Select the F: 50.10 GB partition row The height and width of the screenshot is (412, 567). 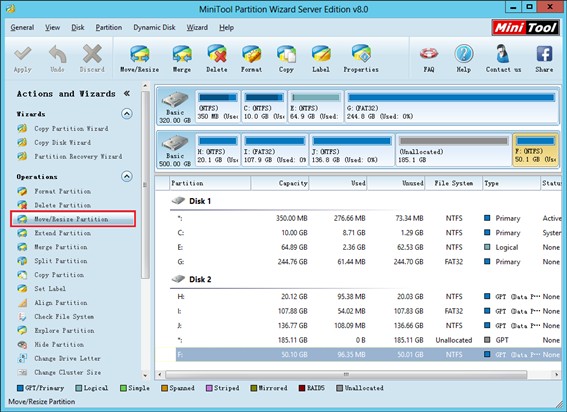[x=368, y=354]
